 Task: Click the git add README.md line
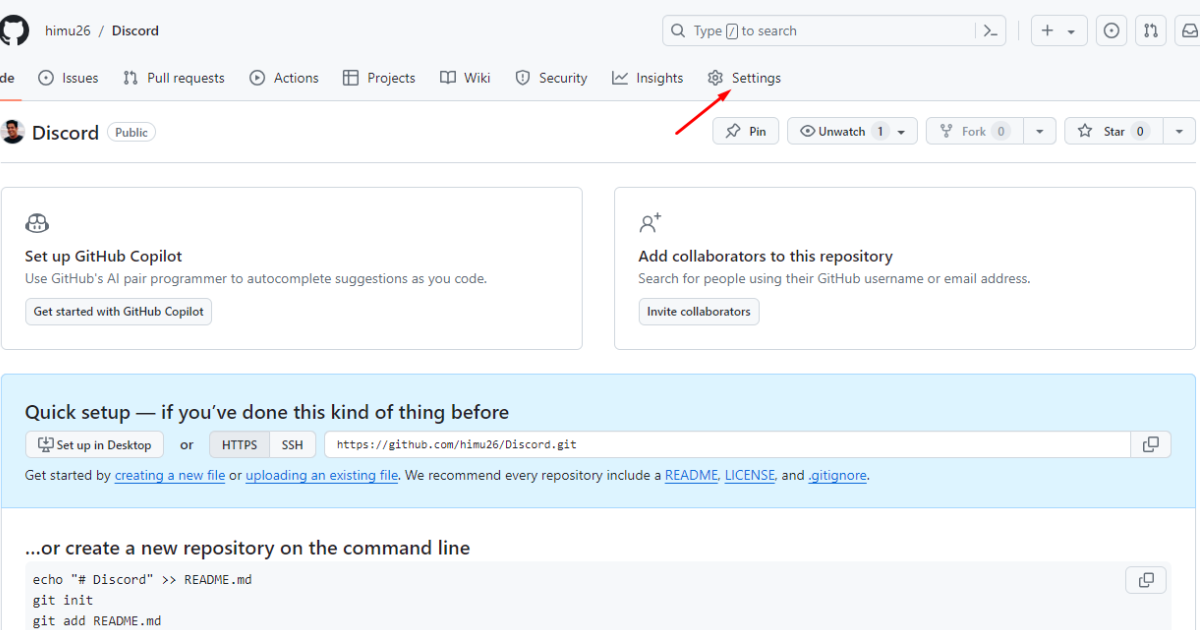[97, 621]
